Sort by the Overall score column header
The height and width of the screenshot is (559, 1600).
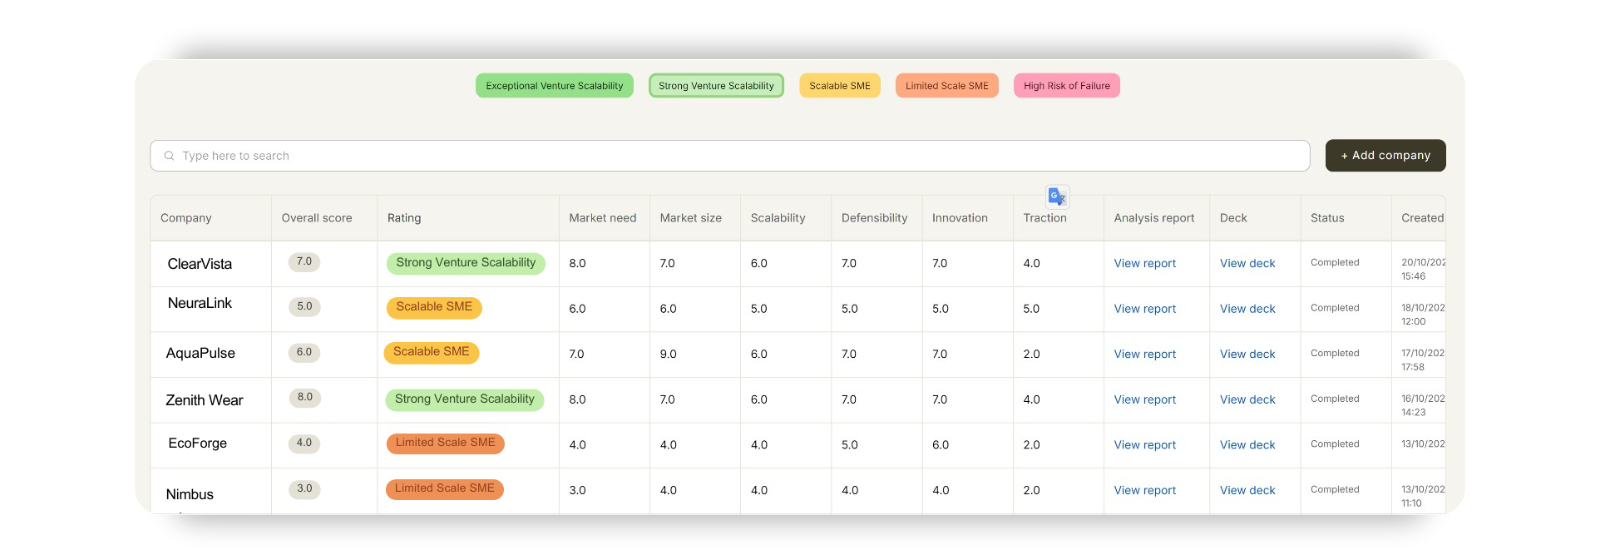317,218
